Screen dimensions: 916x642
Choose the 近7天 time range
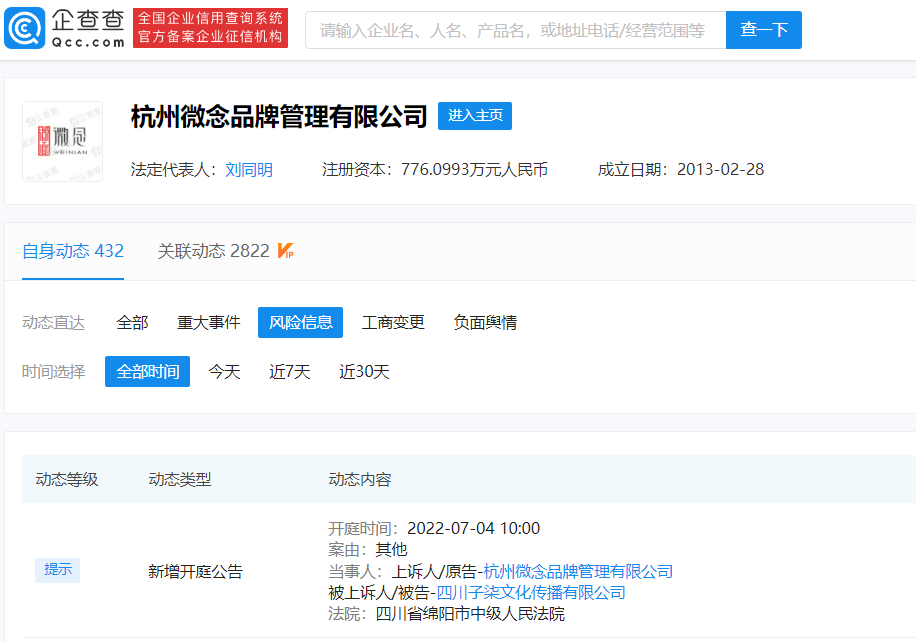290,372
